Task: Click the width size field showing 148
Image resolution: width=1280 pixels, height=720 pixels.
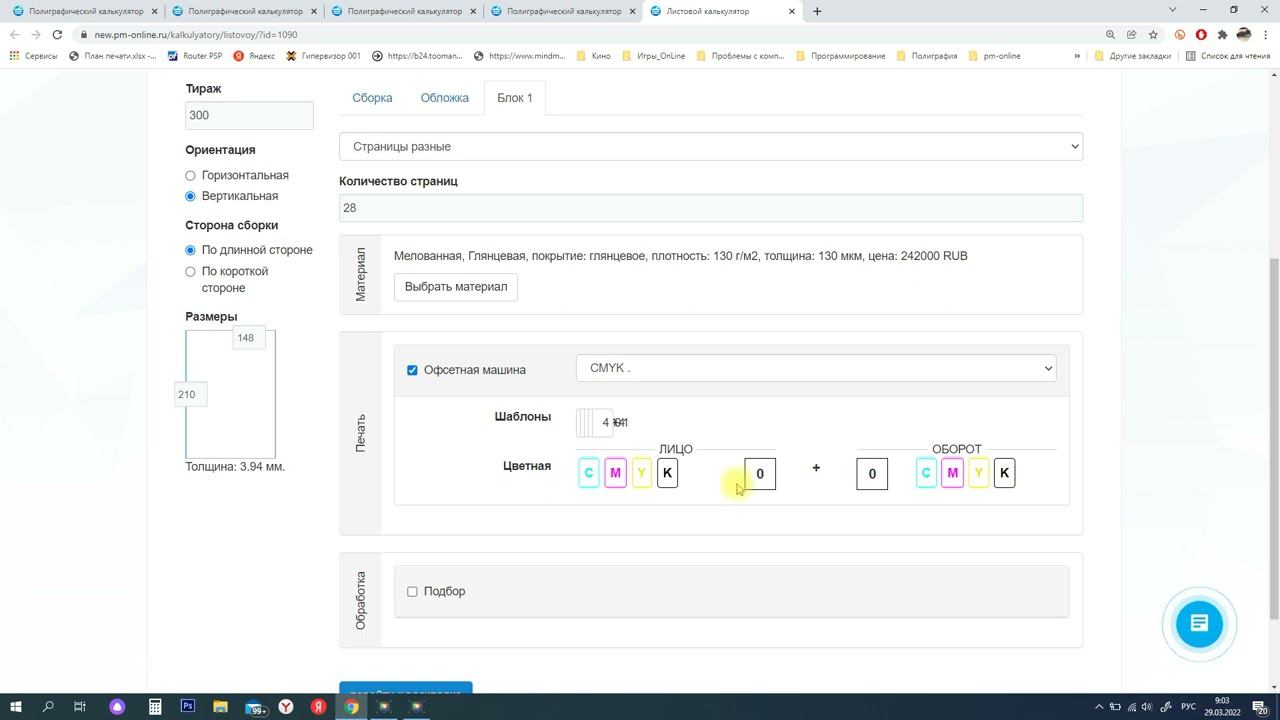Action: [249, 338]
